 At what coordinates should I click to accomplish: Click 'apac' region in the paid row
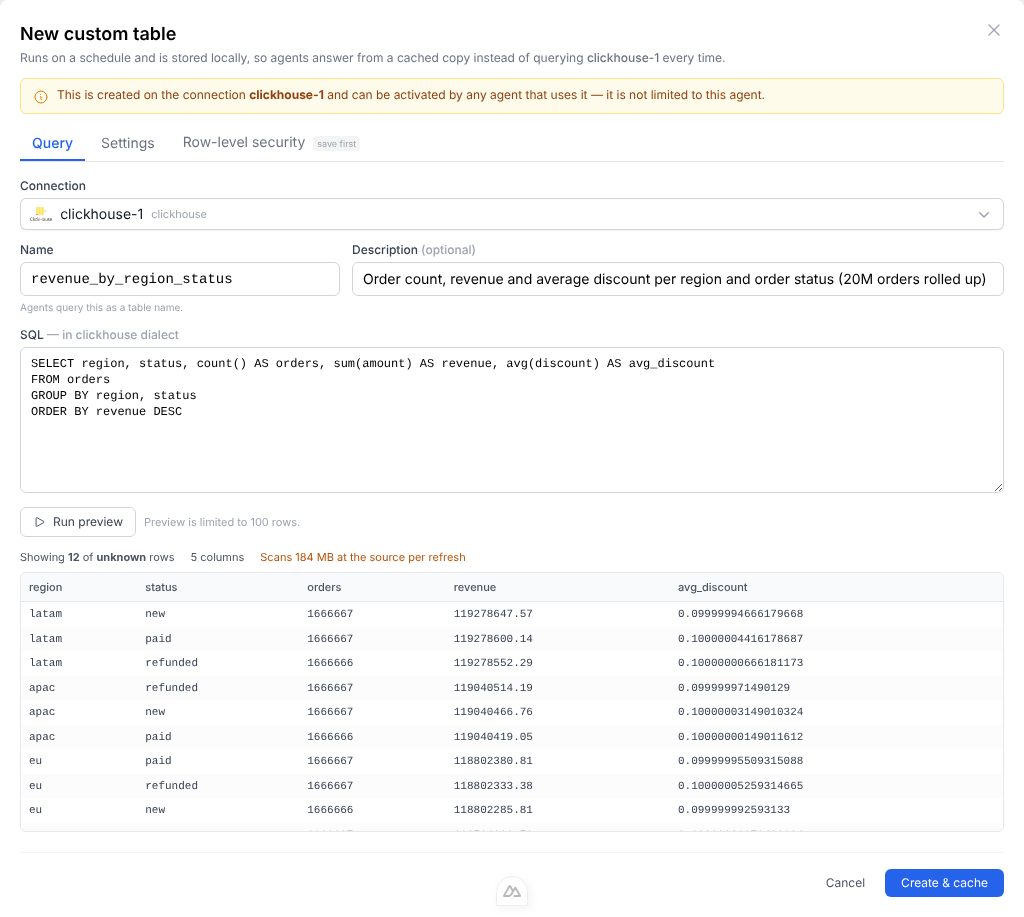[42, 736]
